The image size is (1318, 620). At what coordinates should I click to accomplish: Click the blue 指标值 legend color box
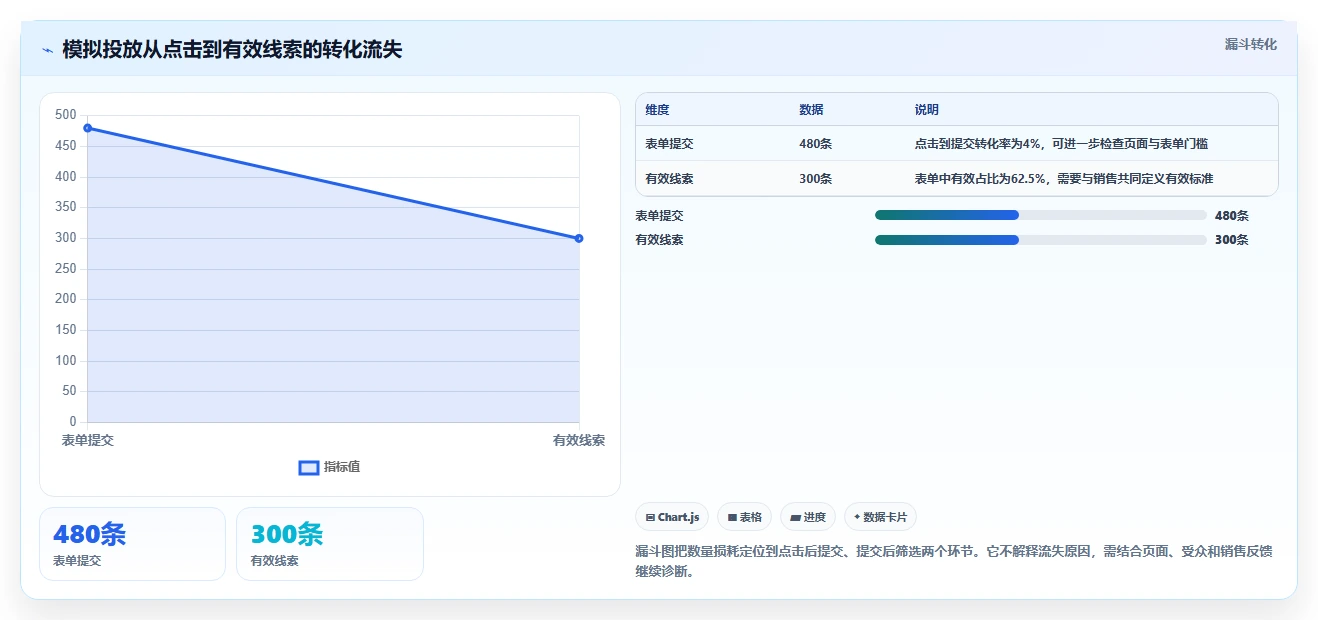click(309, 467)
